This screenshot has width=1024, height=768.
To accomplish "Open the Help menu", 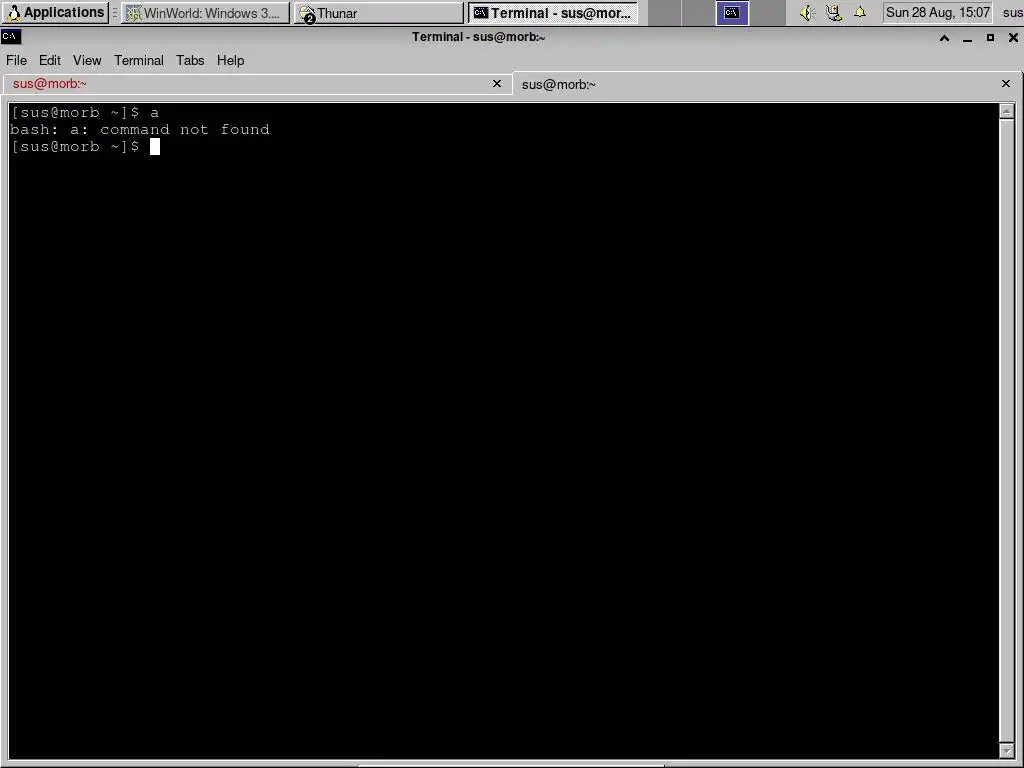I will point(231,60).
